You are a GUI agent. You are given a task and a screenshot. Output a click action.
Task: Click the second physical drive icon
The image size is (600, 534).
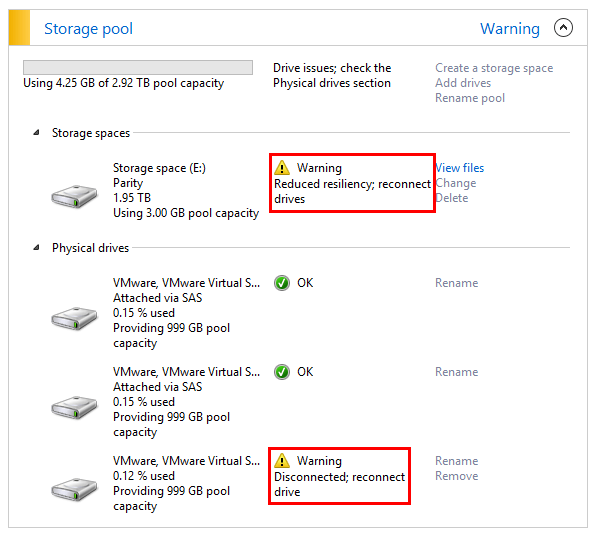coord(74,407)
